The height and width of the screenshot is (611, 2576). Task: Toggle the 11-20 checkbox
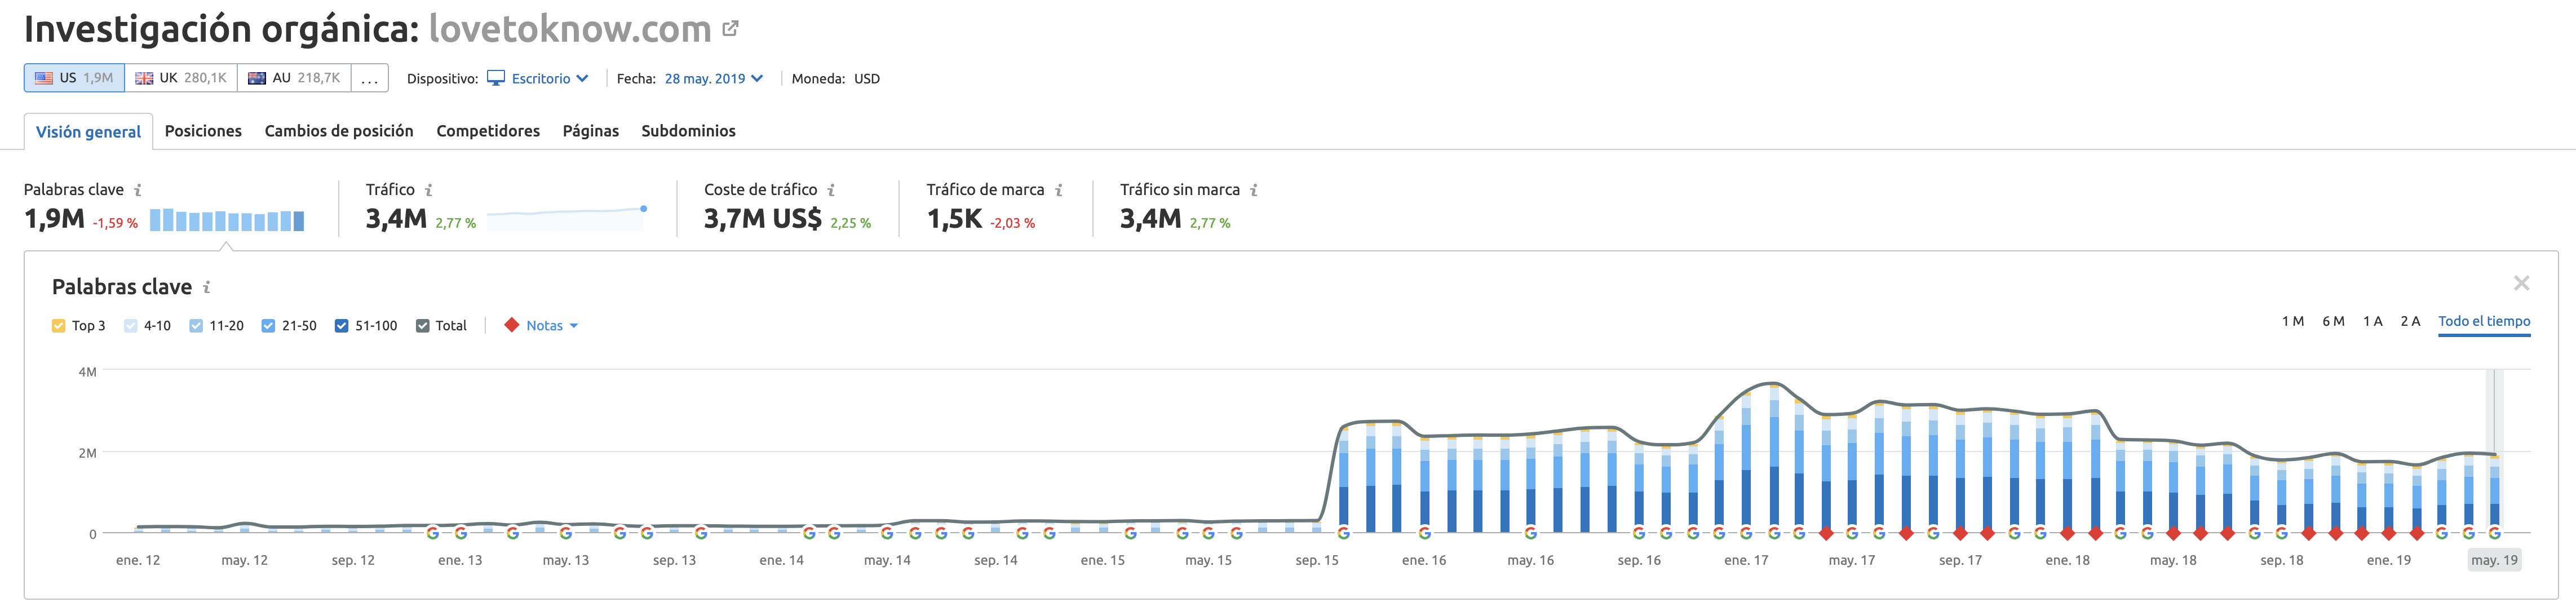tap(196, 326)
